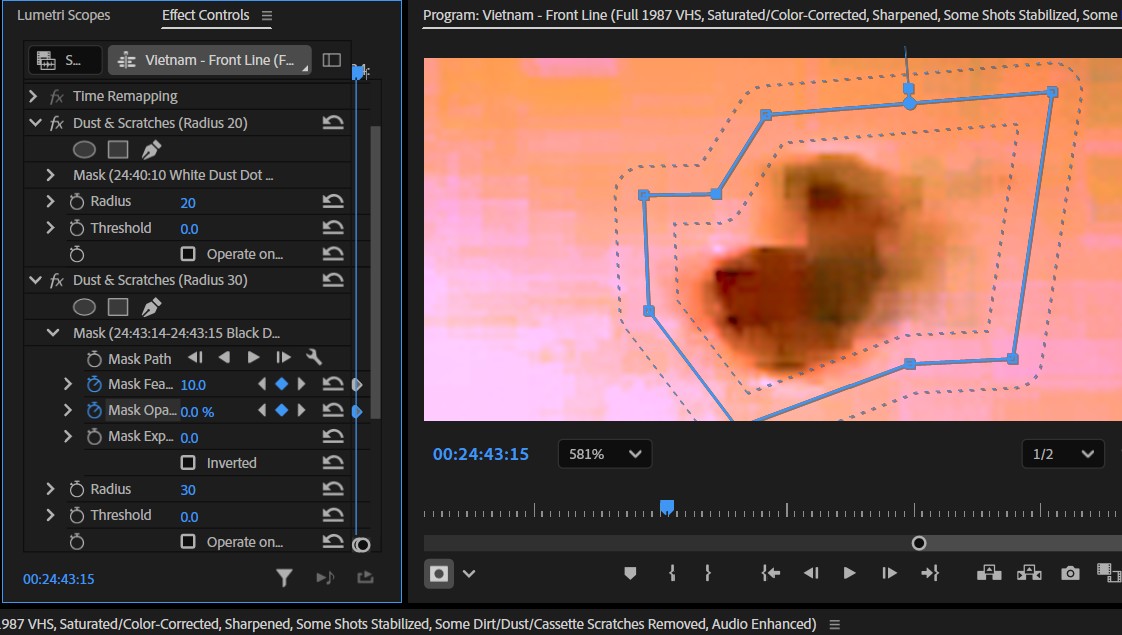
Task: Click the Program monitor timecode 00:24:43:15
Action: click(481, 454)
